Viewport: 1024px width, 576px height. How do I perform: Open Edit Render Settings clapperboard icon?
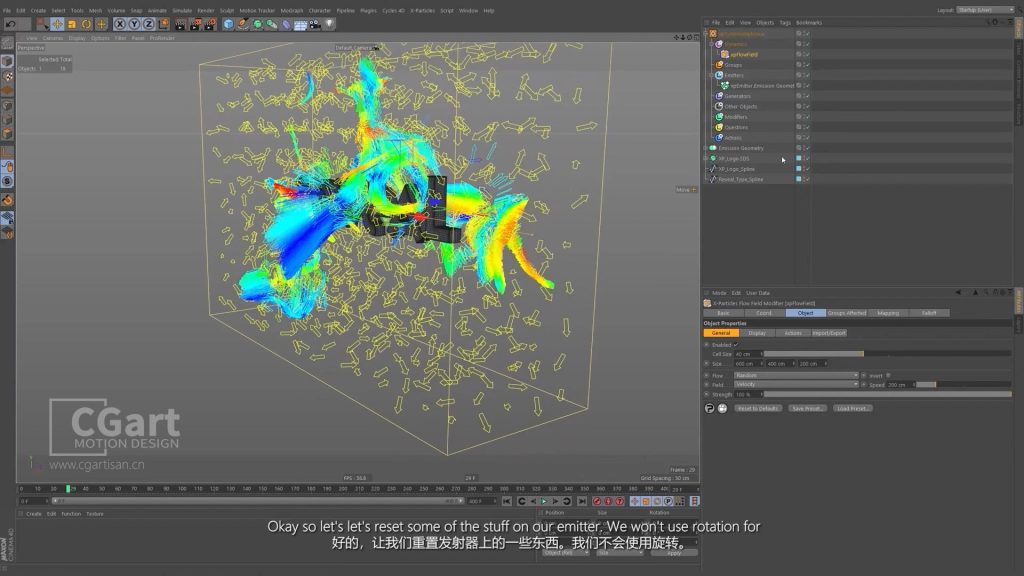point(210,24)
